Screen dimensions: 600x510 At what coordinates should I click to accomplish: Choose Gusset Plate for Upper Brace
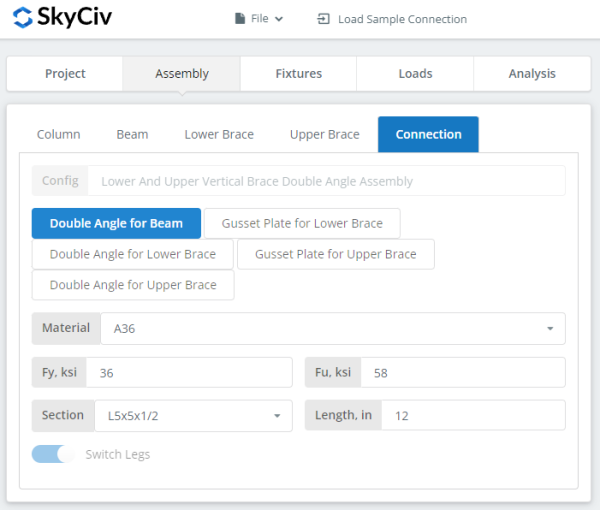pos(335,254)
